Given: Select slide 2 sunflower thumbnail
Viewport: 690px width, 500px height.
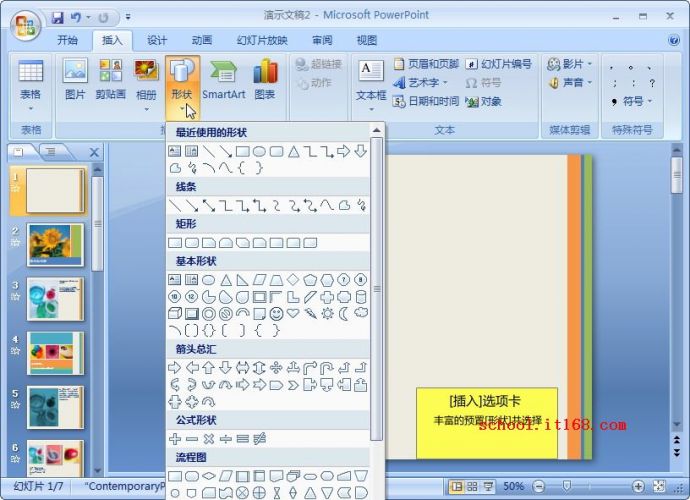Looking at the screenshot, I should coord(55,245).
